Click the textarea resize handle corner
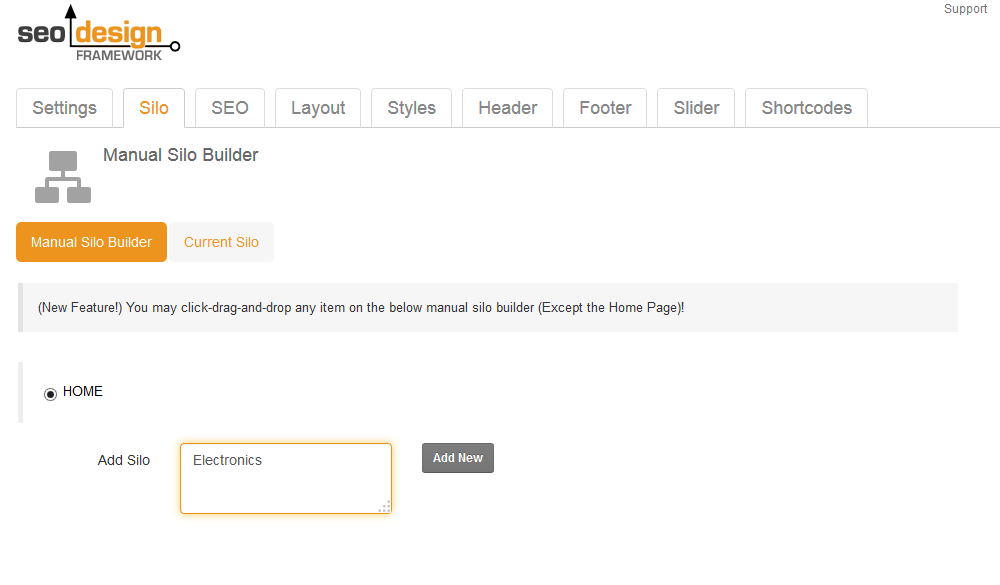This screenshot has width=1000, height=585. click(385, 507)
